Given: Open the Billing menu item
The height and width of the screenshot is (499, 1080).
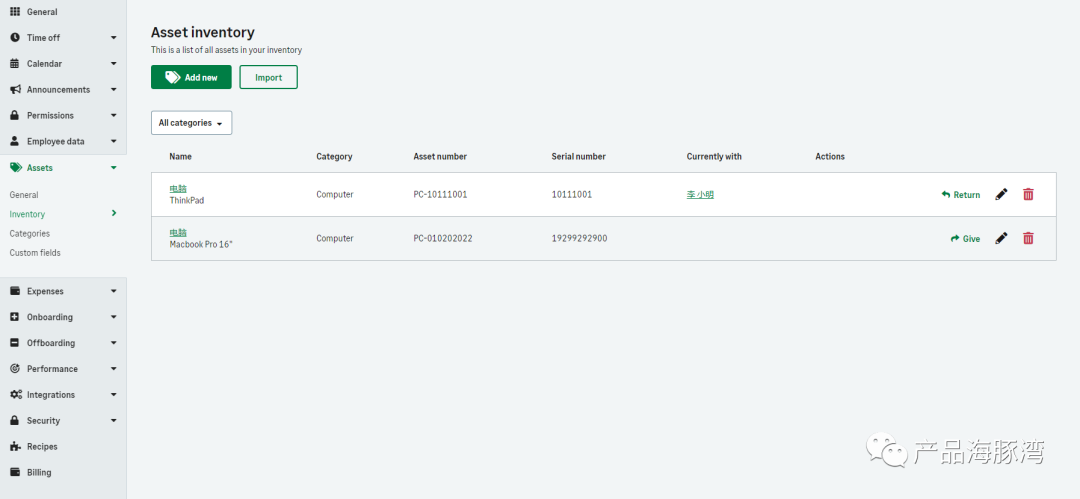Looking at the screenshot, I should (39, 473).
